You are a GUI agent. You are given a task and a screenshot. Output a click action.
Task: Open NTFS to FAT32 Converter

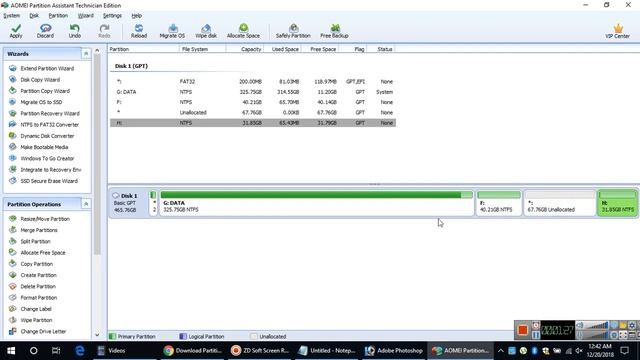tap(49, 124)
